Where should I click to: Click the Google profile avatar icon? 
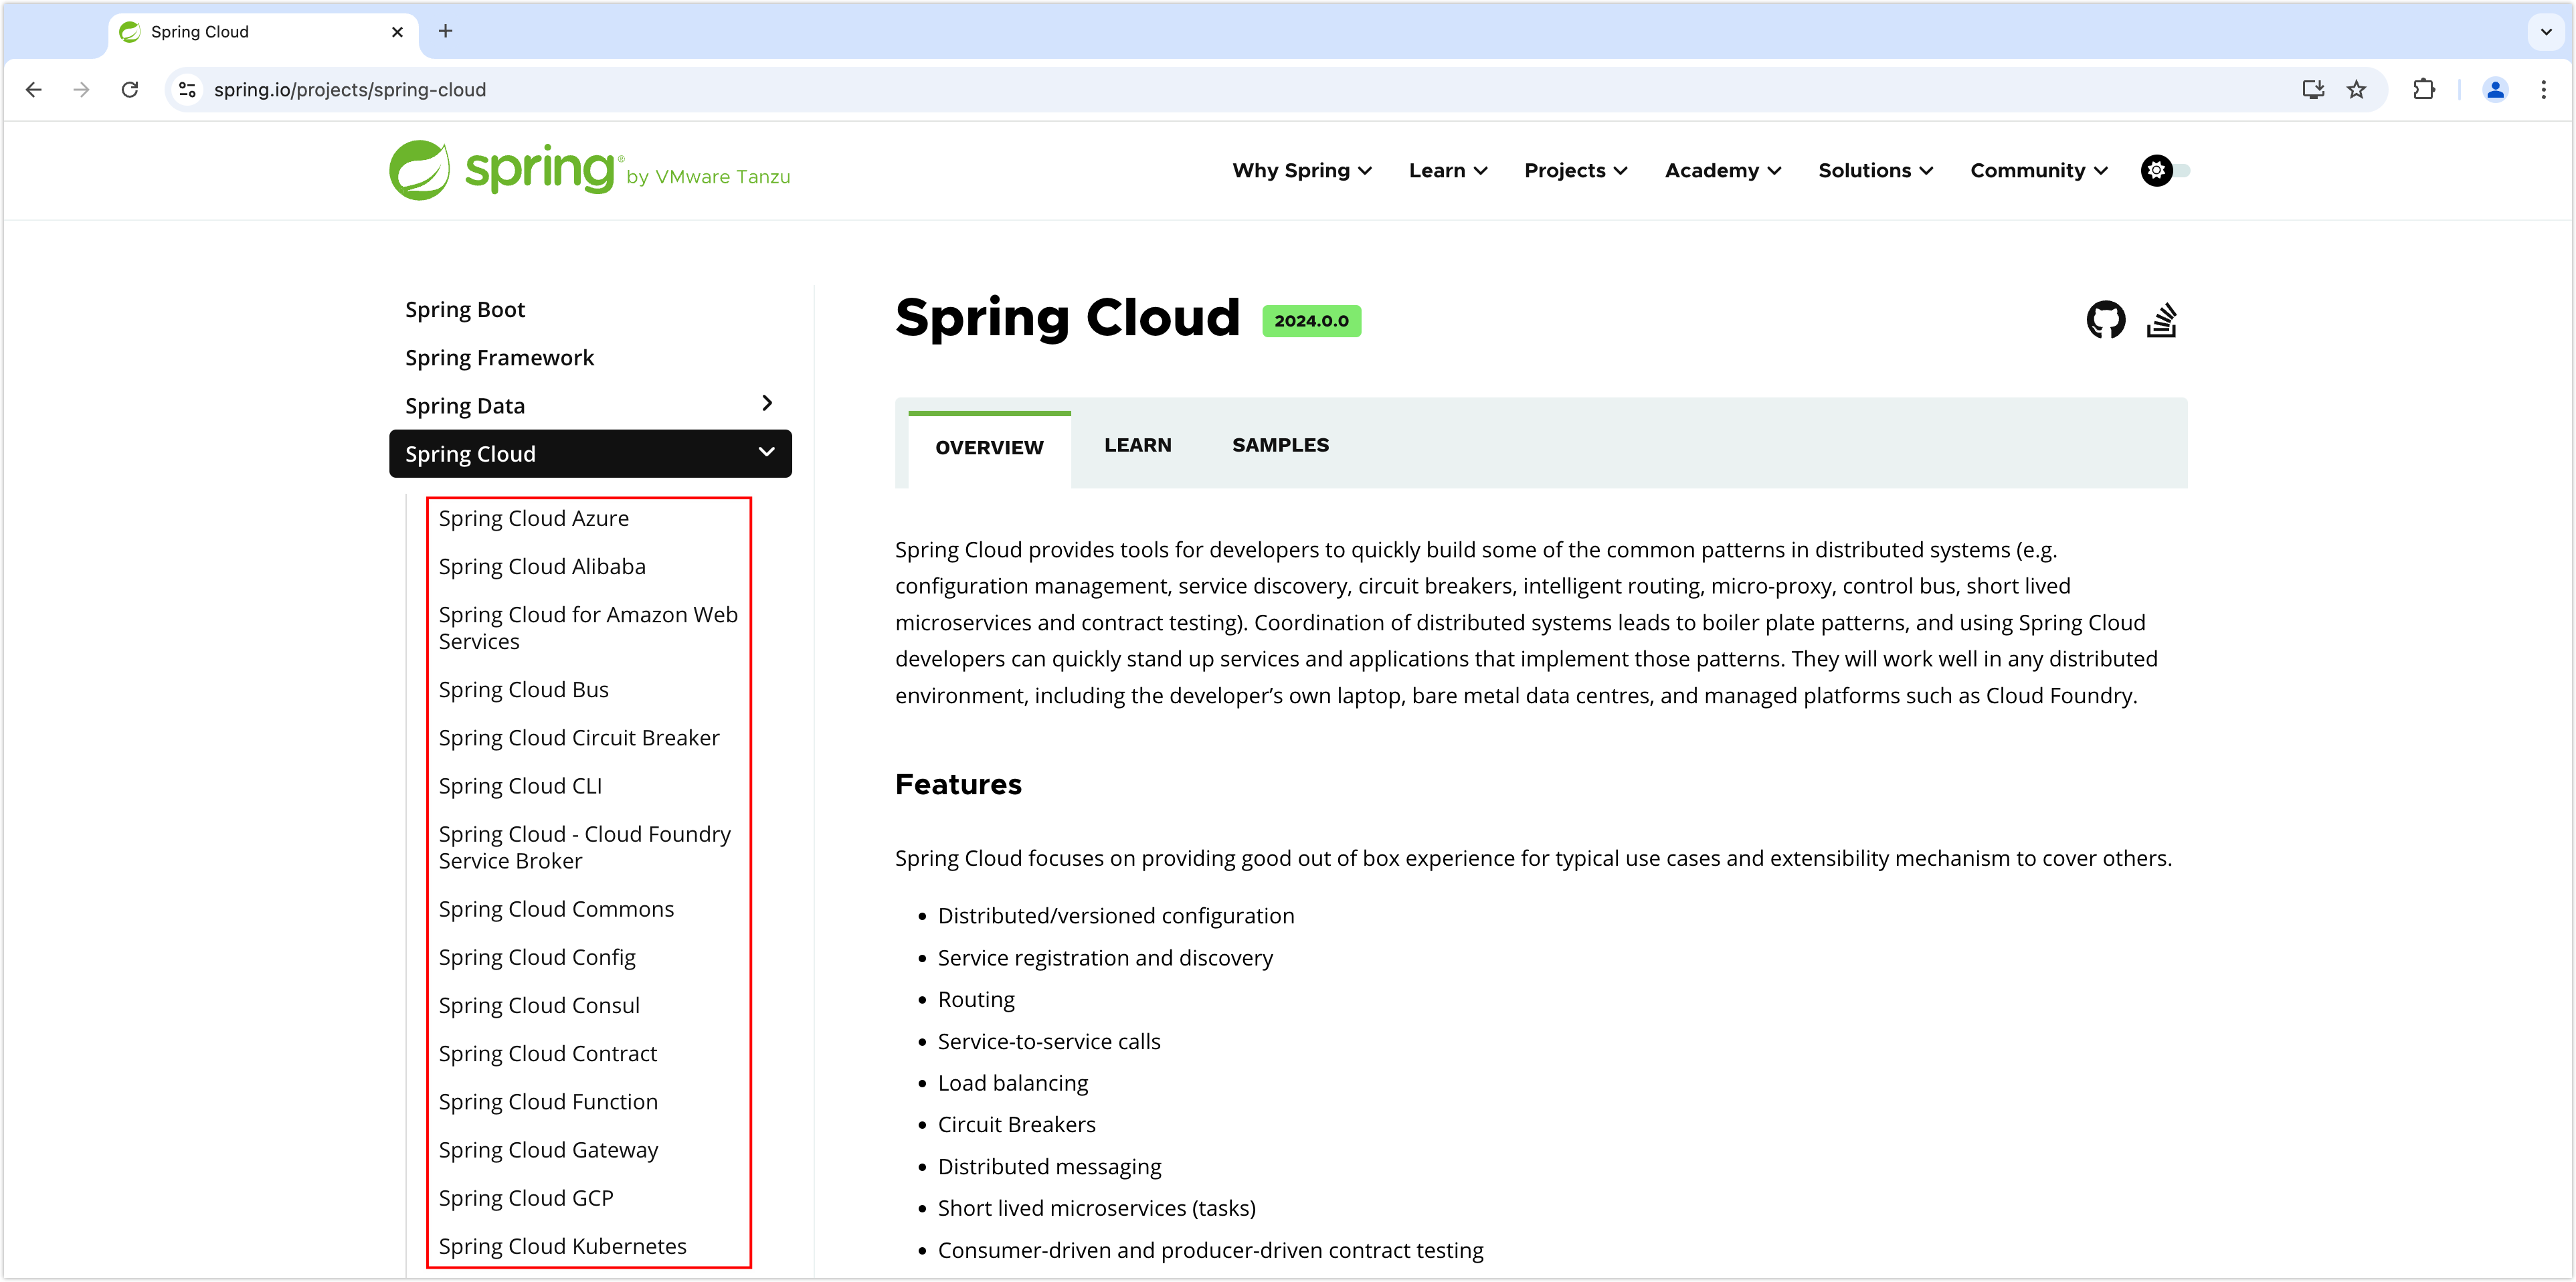2495,89
